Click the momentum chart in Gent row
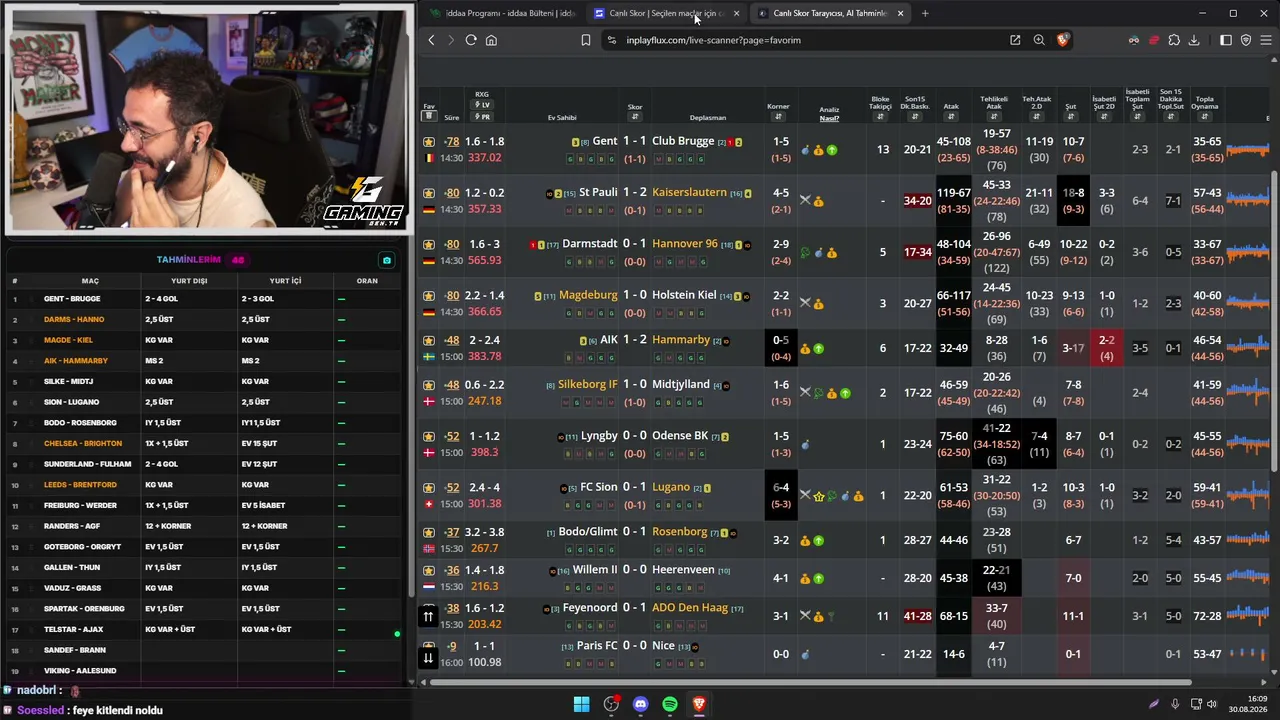The image size is (1280, 720). (1247, 150)
